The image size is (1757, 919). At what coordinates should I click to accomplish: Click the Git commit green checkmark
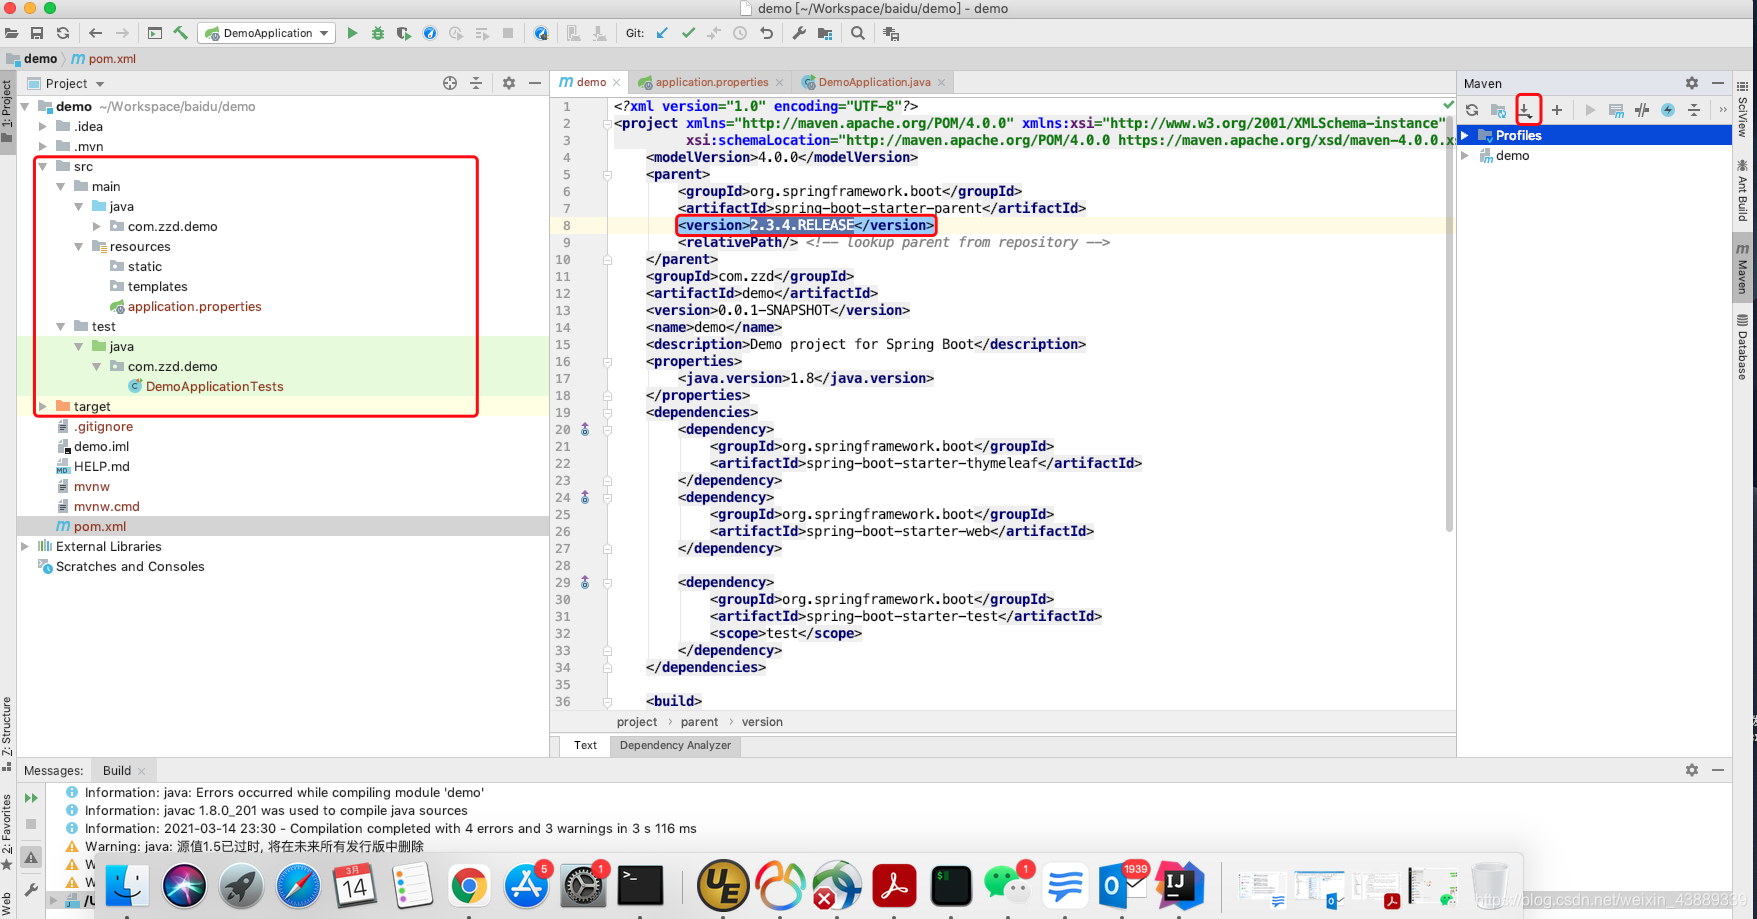tap(688, 33)
